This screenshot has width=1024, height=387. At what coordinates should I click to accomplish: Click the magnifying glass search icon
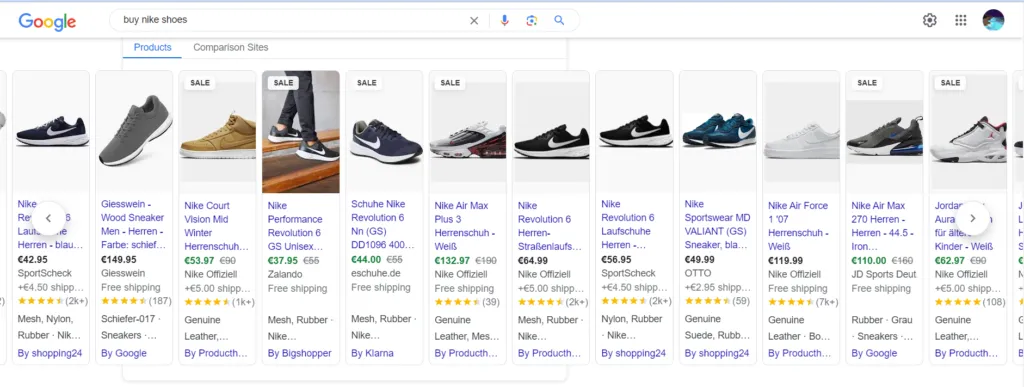tap(559, 20)
